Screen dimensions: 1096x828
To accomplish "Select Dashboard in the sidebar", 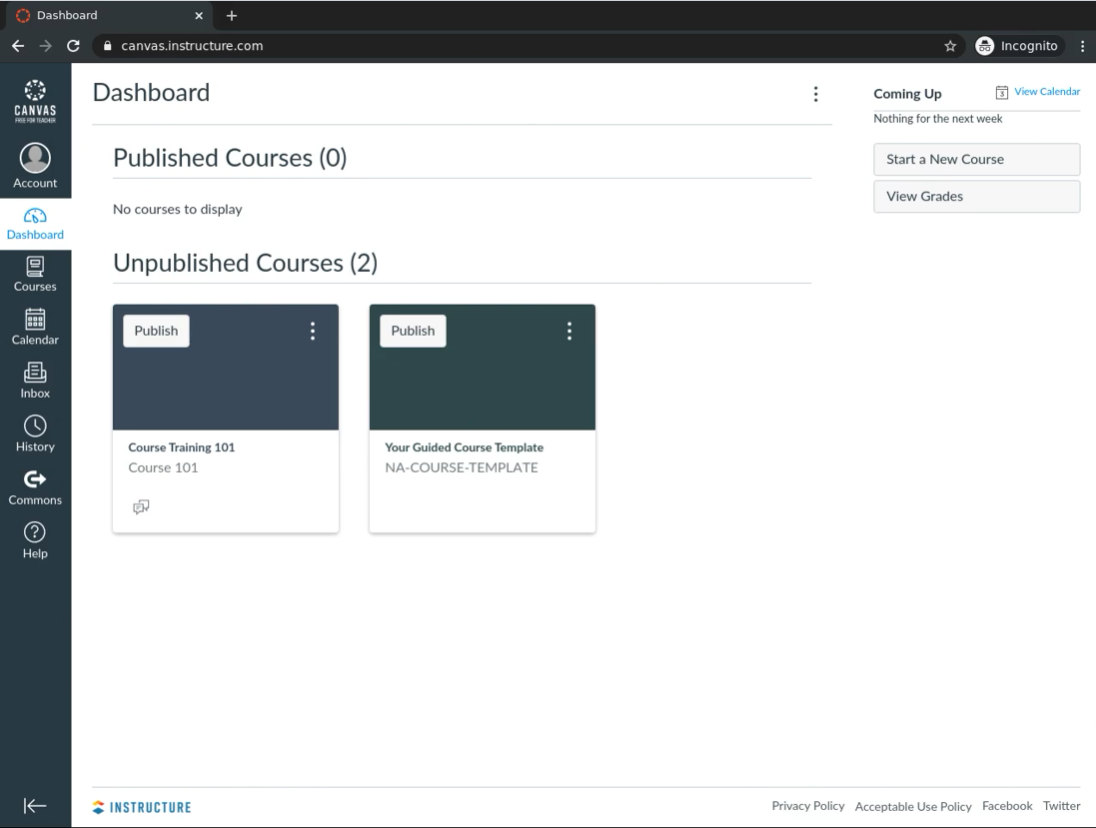I will coord(36,222).
